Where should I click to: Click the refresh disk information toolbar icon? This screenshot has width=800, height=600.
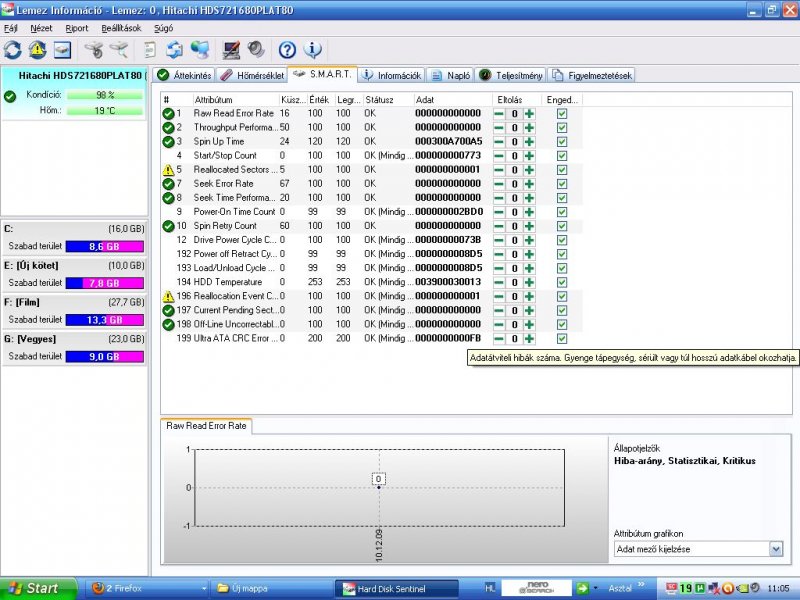pyautogui.click(x=12, y=50)
